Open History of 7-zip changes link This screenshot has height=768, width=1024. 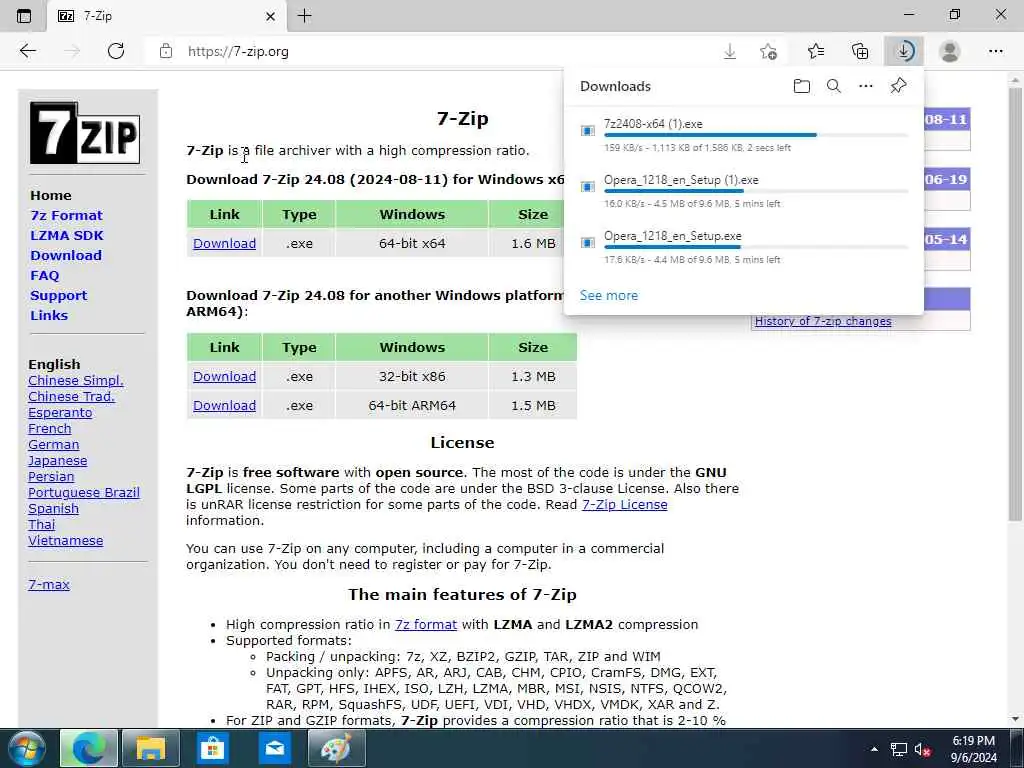pos(823,321)
